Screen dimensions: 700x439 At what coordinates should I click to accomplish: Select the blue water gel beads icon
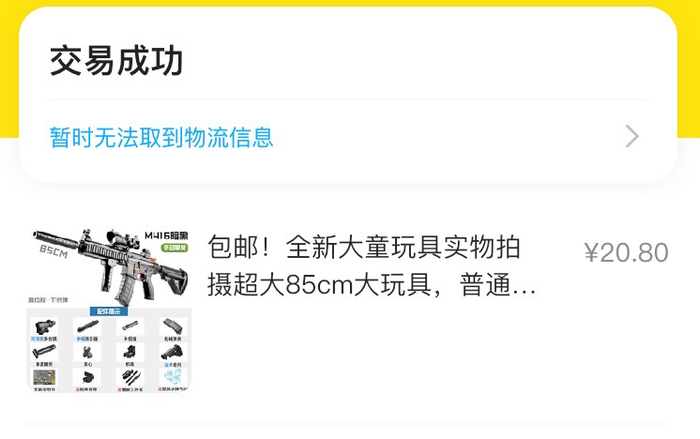173,377
